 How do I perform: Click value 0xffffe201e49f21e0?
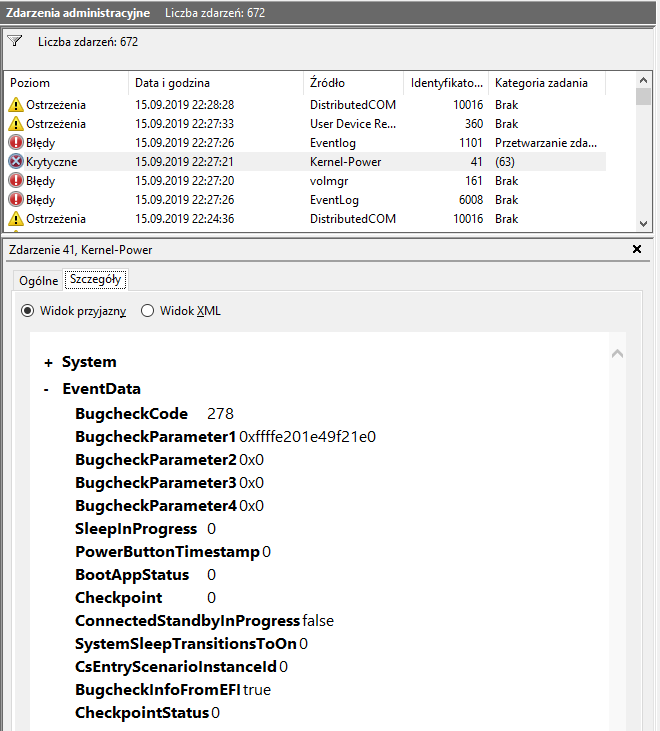(307, 437)
